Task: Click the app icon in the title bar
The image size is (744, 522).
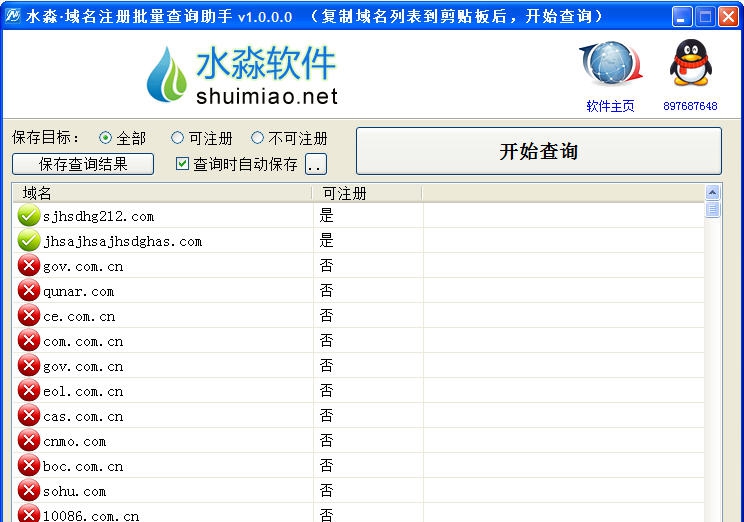Action: click(13, 16)
